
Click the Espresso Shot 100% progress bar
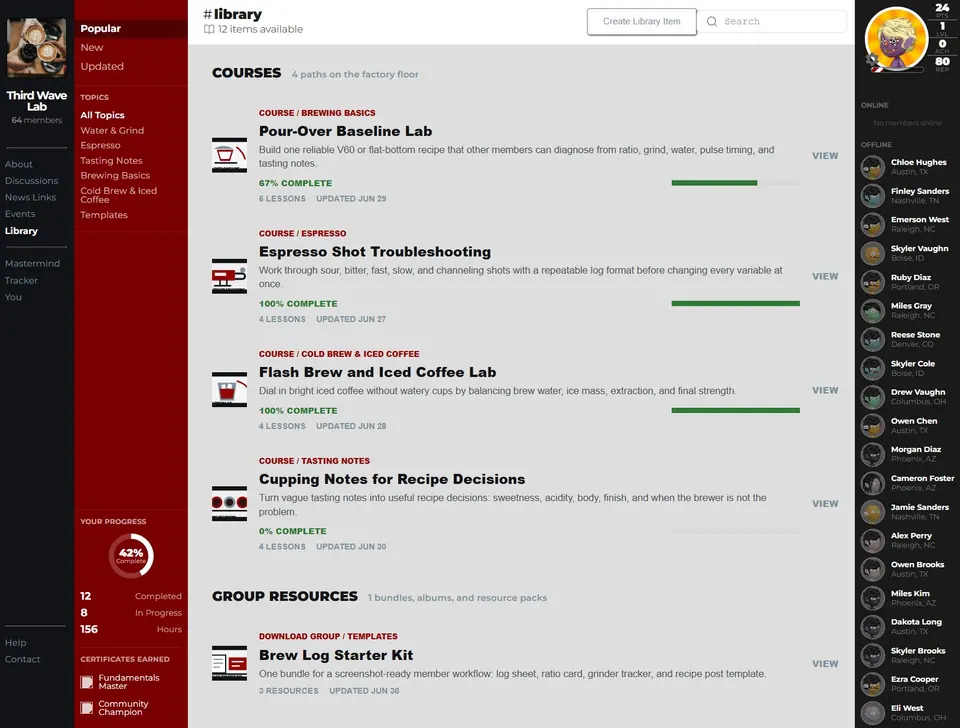(x=735, y=303)
